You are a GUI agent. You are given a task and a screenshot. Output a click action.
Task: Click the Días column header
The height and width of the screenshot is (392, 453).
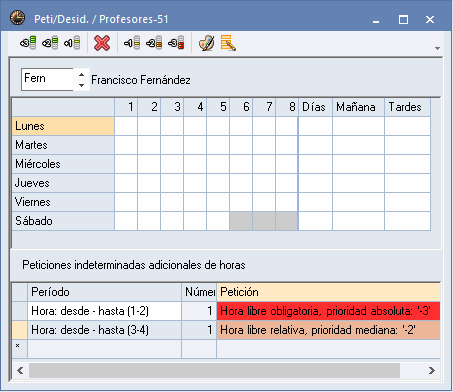point(315,107)
